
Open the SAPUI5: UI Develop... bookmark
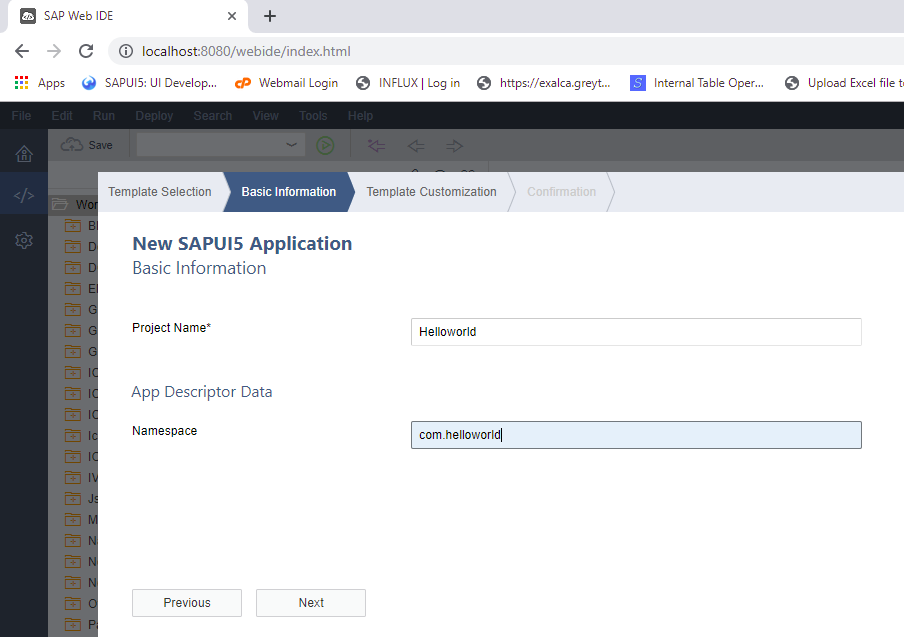(149, 83)
